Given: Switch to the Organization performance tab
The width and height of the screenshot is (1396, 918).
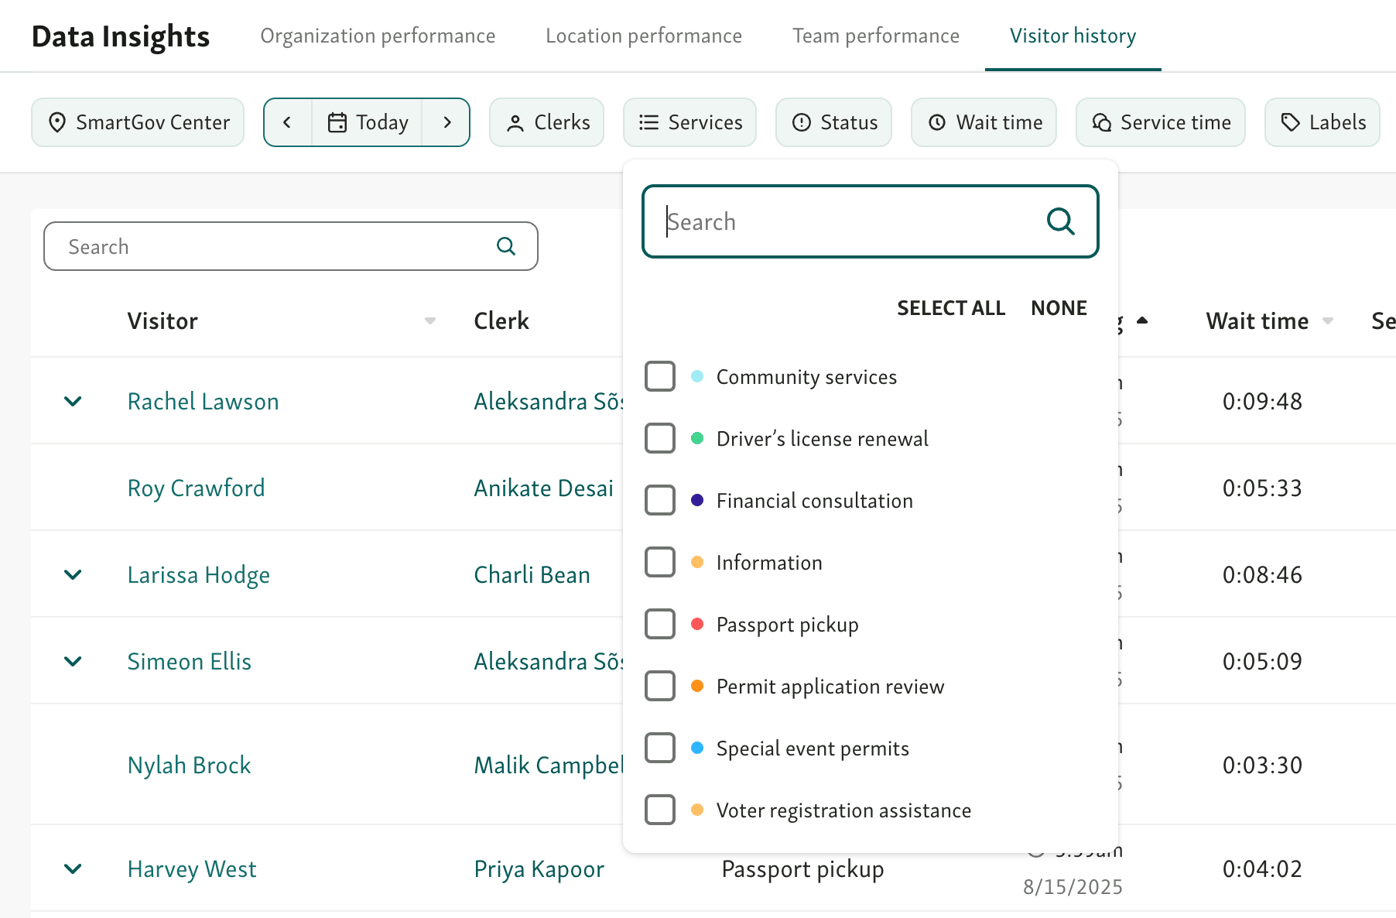Looking at the screenshot, I should 377,35.
